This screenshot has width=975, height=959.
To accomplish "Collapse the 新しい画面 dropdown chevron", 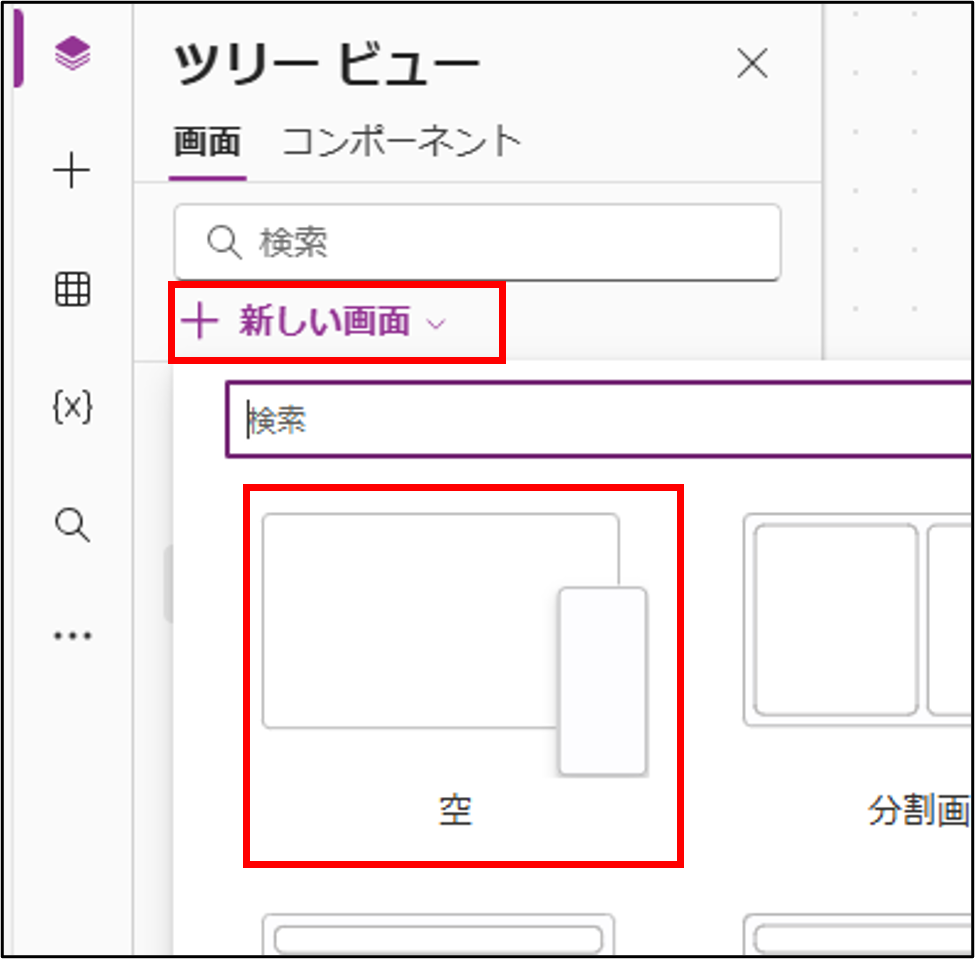I will tap(435, 324).
